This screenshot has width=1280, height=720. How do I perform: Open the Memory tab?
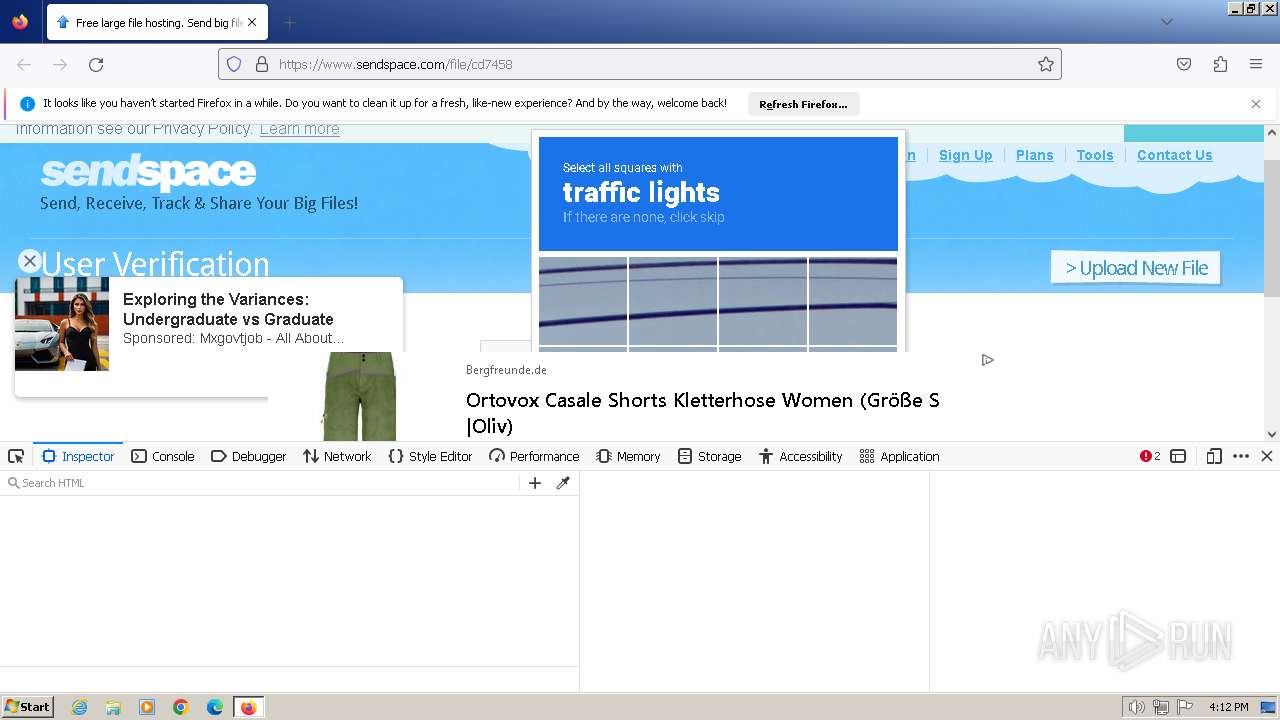pyautogui.click(x=628, y=456)
